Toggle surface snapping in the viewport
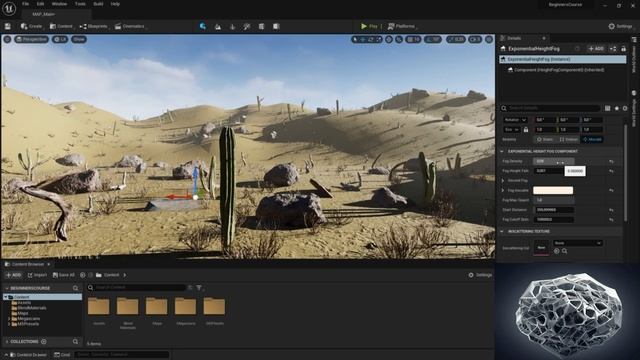This screenshot has height=360, width=640. 399,40
